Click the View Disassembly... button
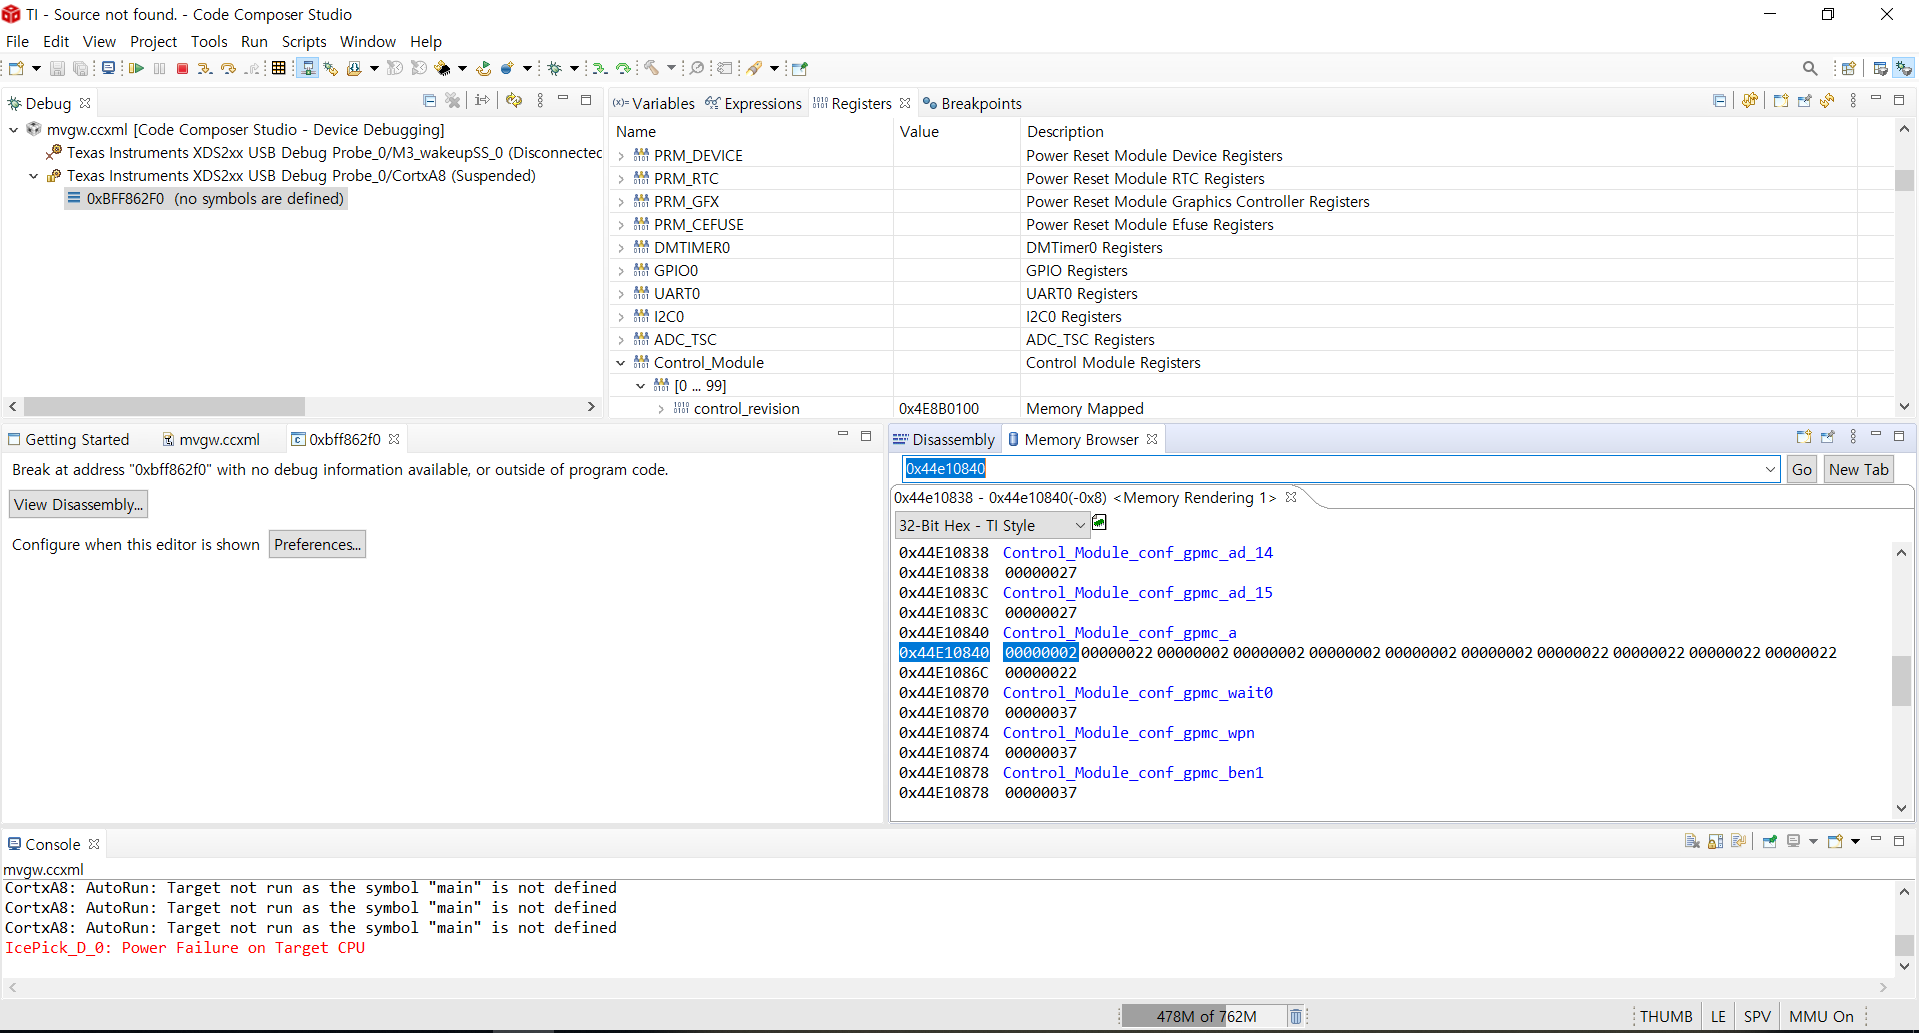The width and height of the screenshot is (1919, 1033). 79,504
